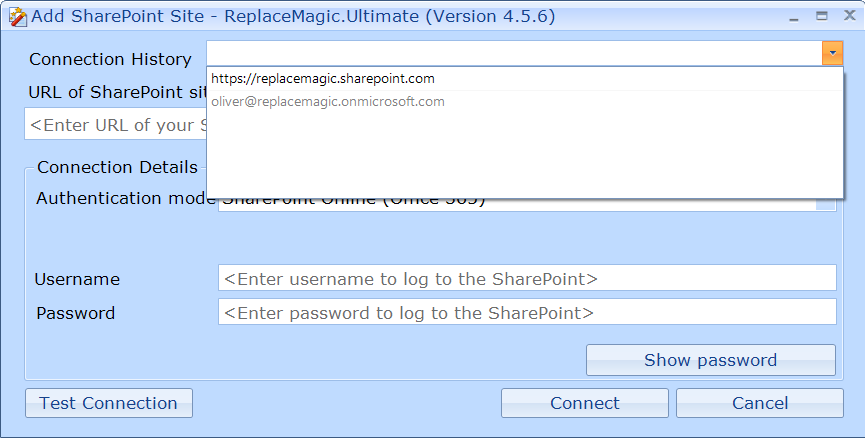The image size is (865, 438).
Task: Focus the Password input field
Action: 526,313
